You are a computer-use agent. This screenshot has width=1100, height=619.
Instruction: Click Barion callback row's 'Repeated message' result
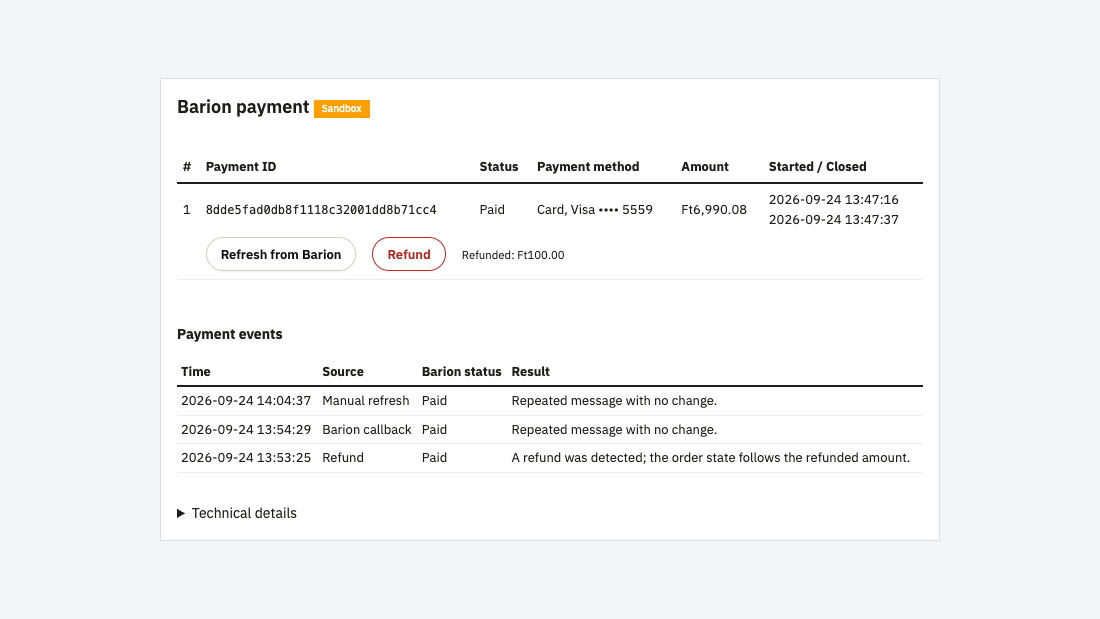pyautogui.click(x=614, y=430)
